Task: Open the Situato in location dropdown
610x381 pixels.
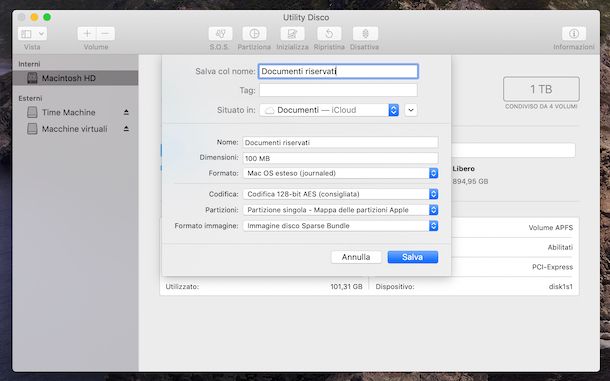Action: (x=329, y=110)
